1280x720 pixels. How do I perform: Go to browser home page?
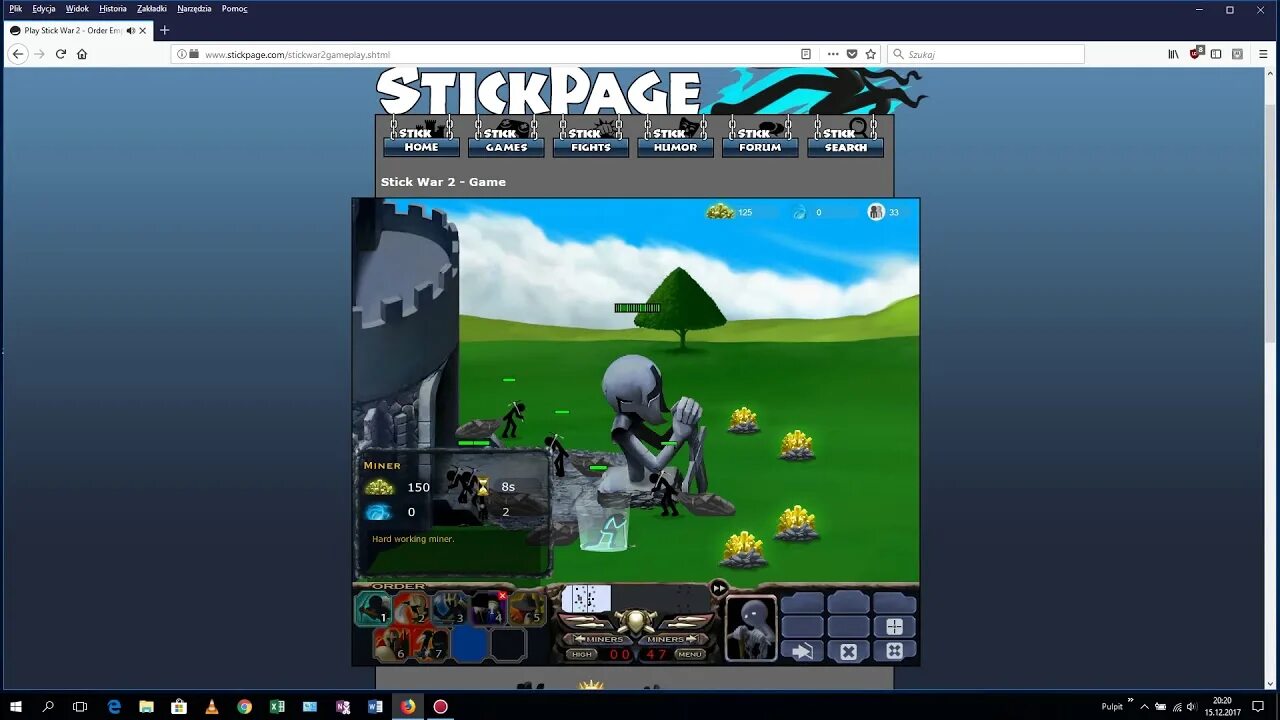click(x=82, y=54)
